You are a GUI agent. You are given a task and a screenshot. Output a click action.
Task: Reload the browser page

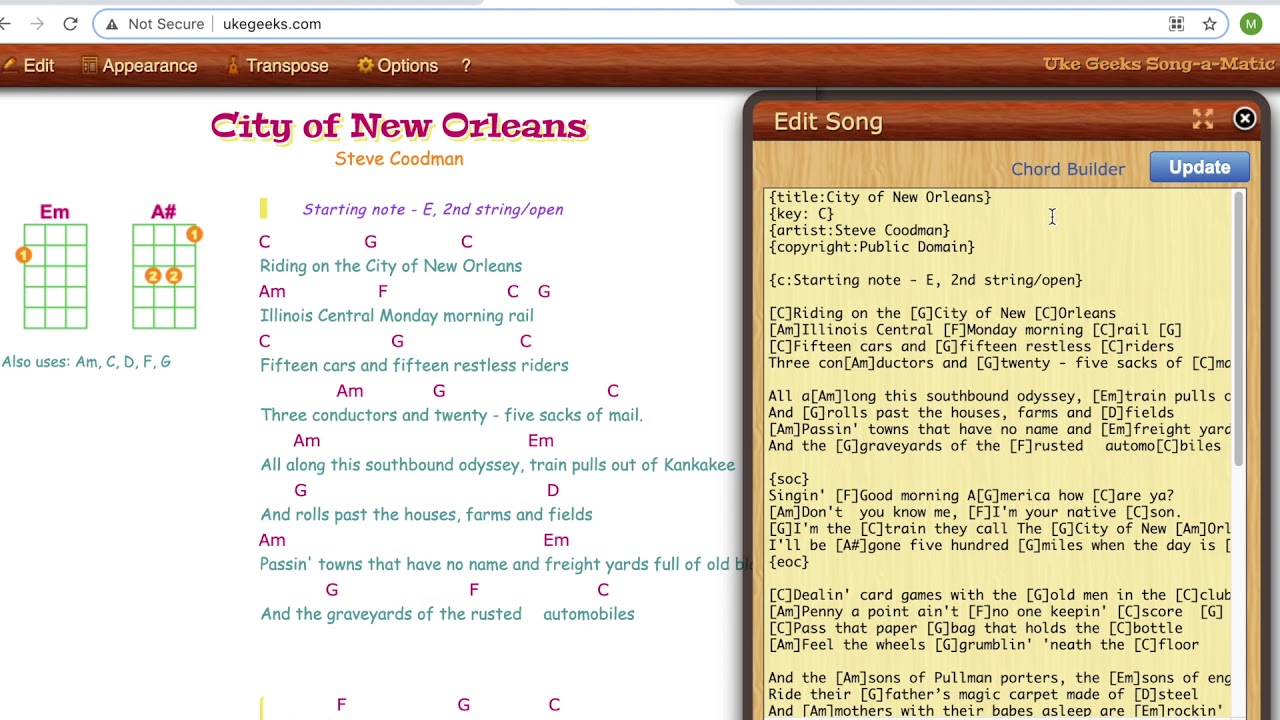click(x=70, y=24)
